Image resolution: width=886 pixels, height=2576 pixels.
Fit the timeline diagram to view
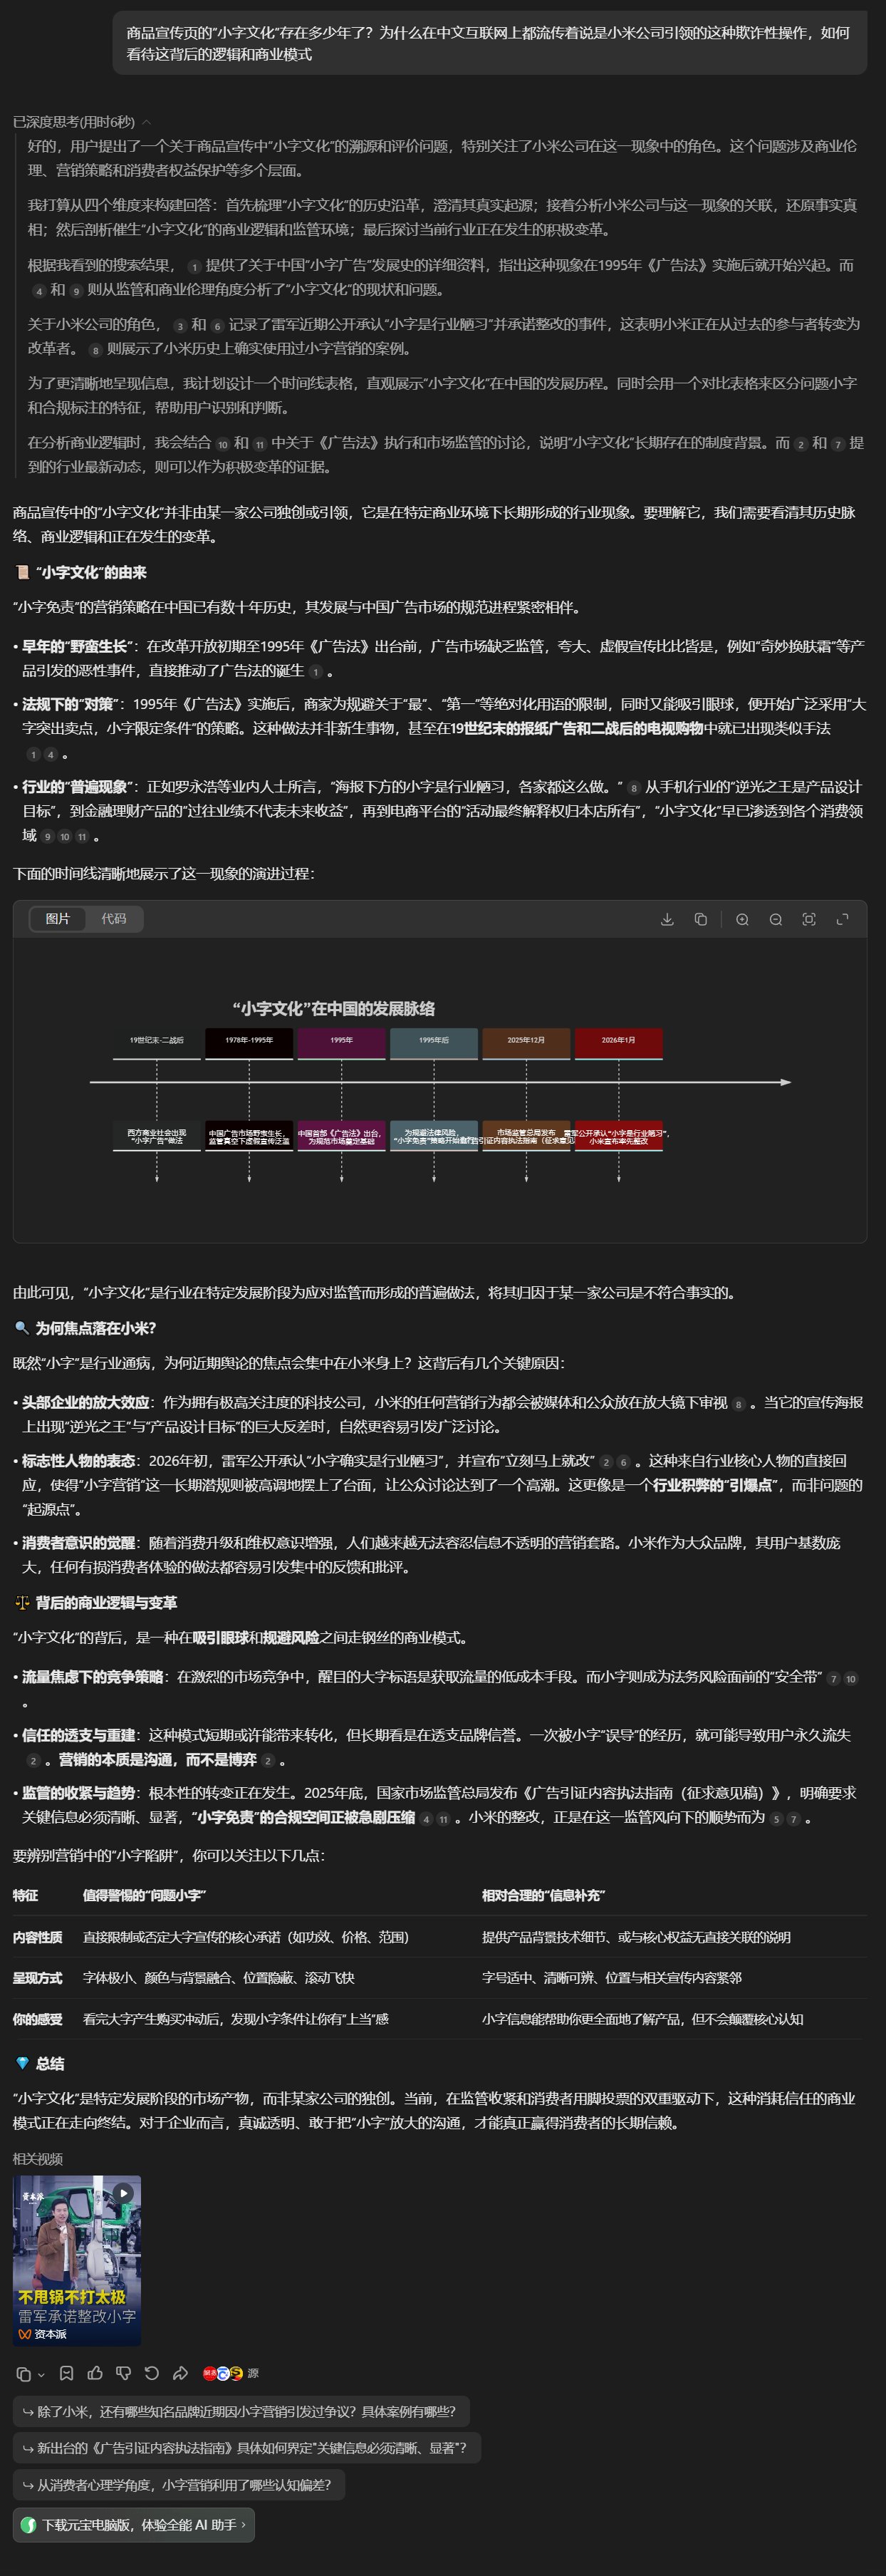click(x=809, y=919)
